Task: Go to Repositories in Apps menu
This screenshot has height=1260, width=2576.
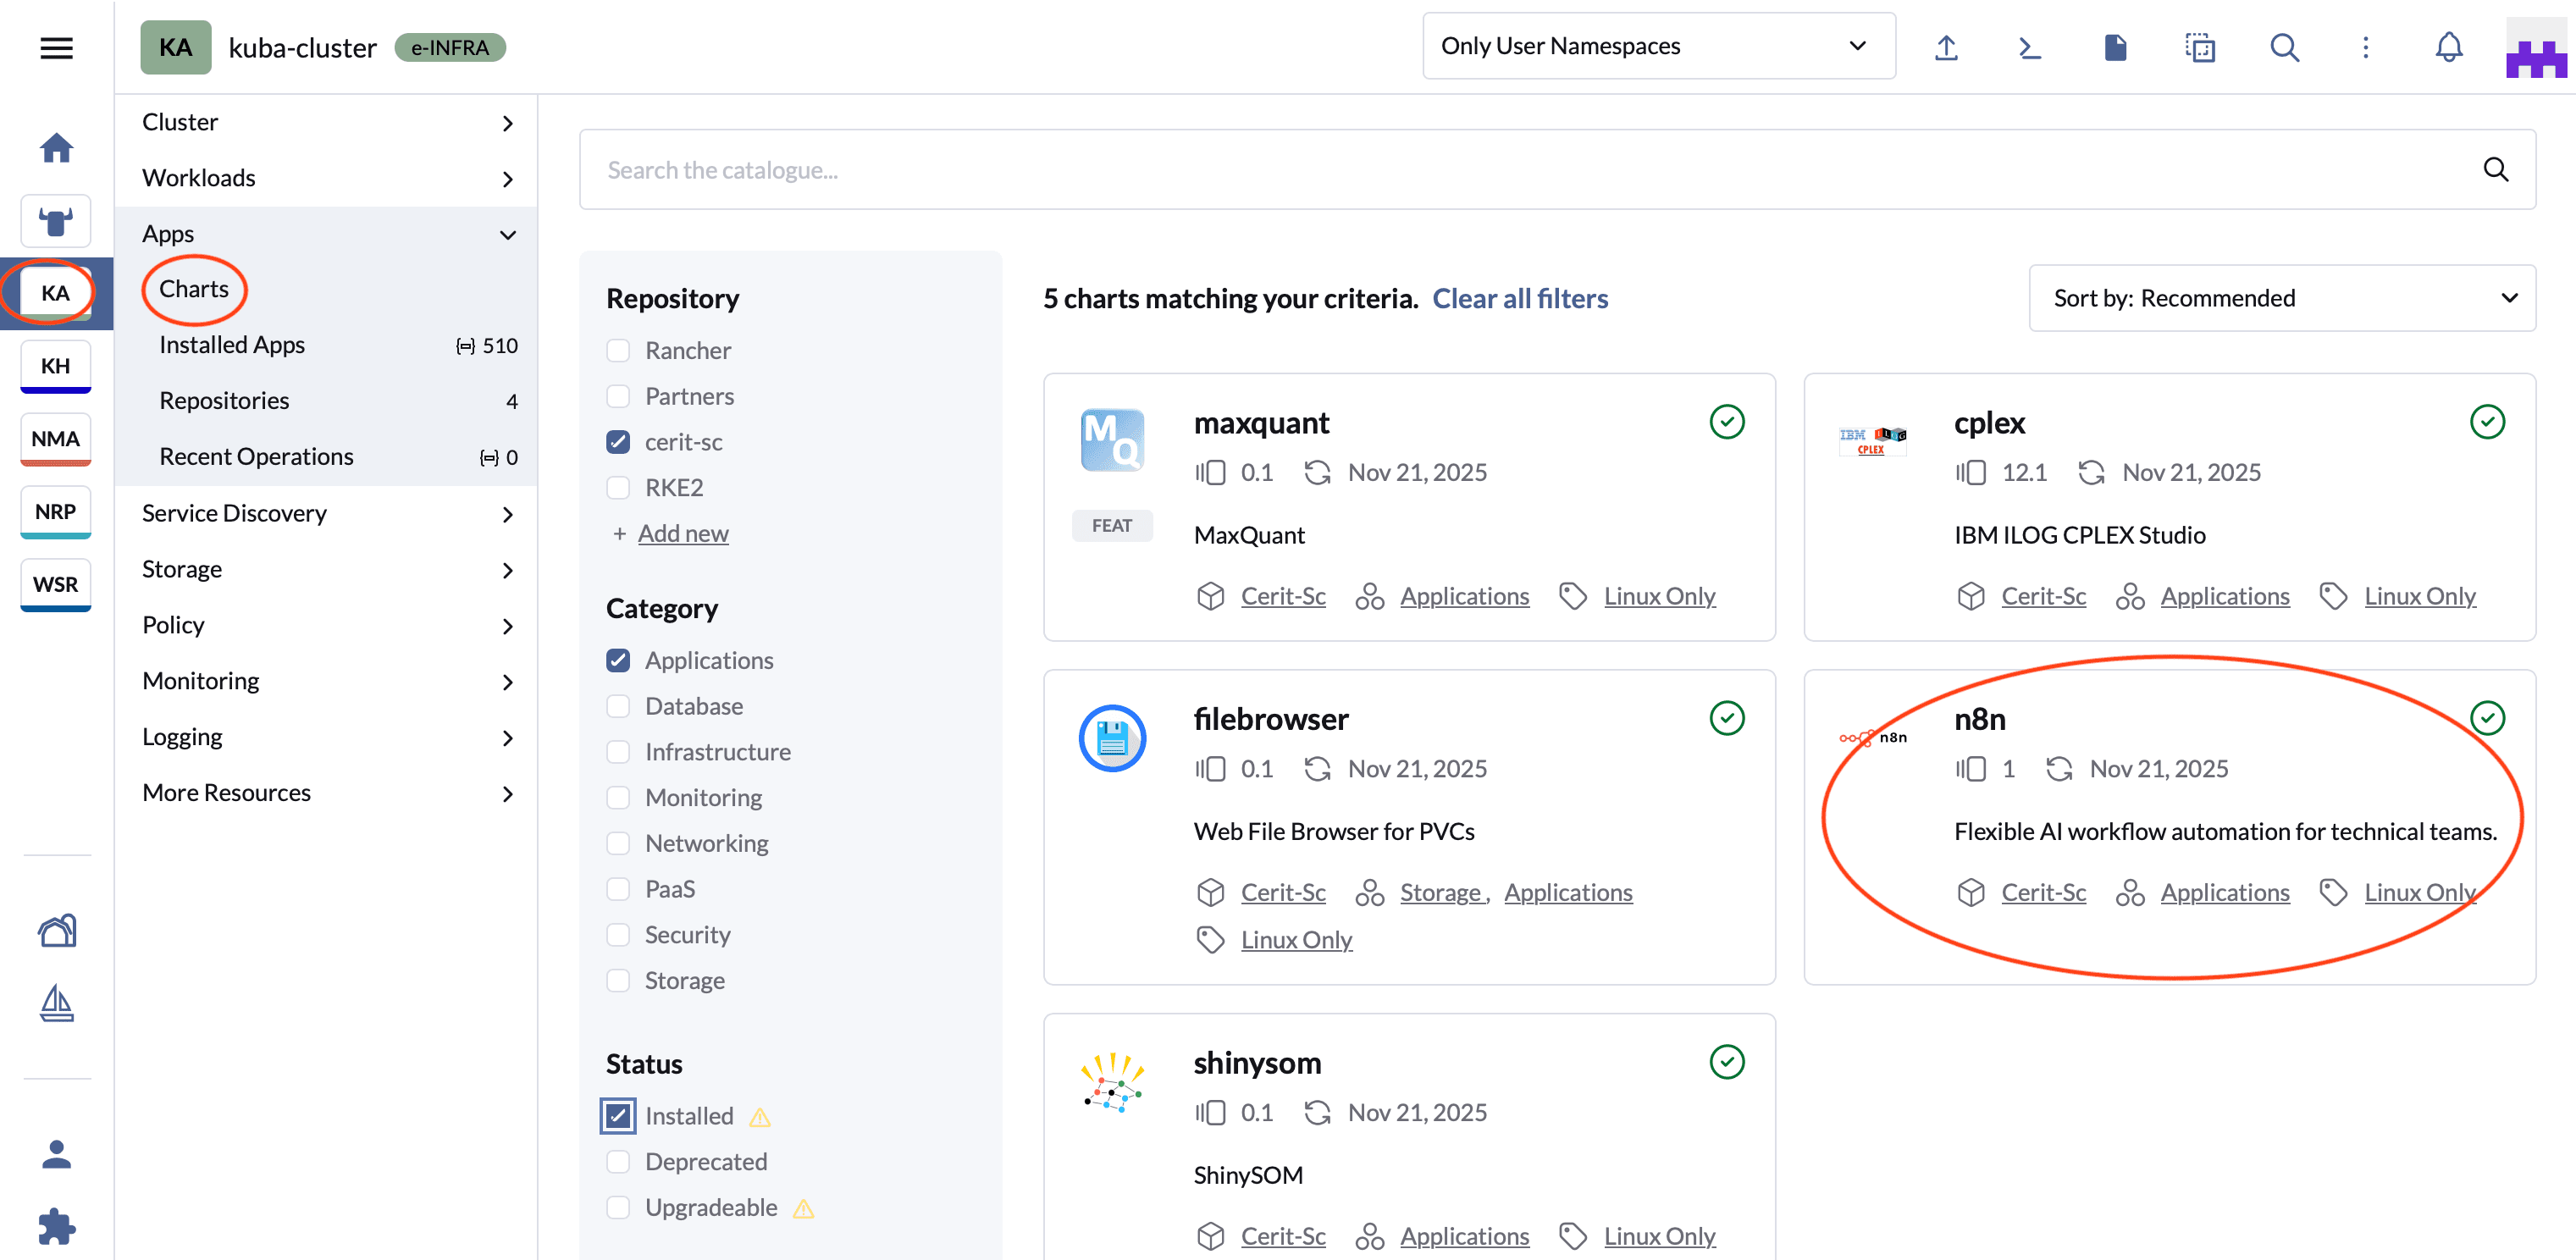Action: 224,401
